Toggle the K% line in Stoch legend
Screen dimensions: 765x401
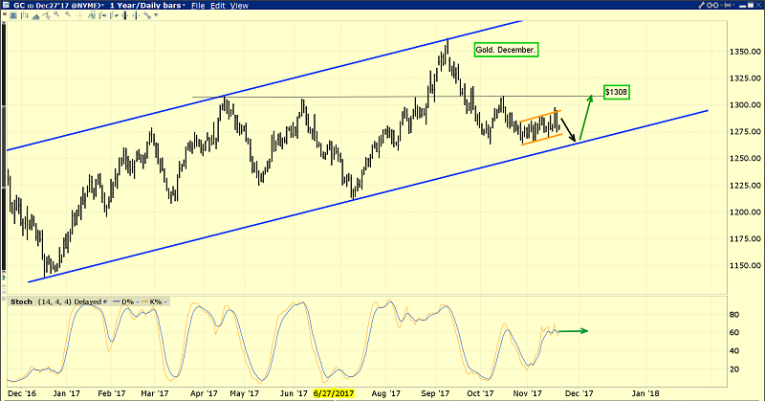click(x=153, y=300)
